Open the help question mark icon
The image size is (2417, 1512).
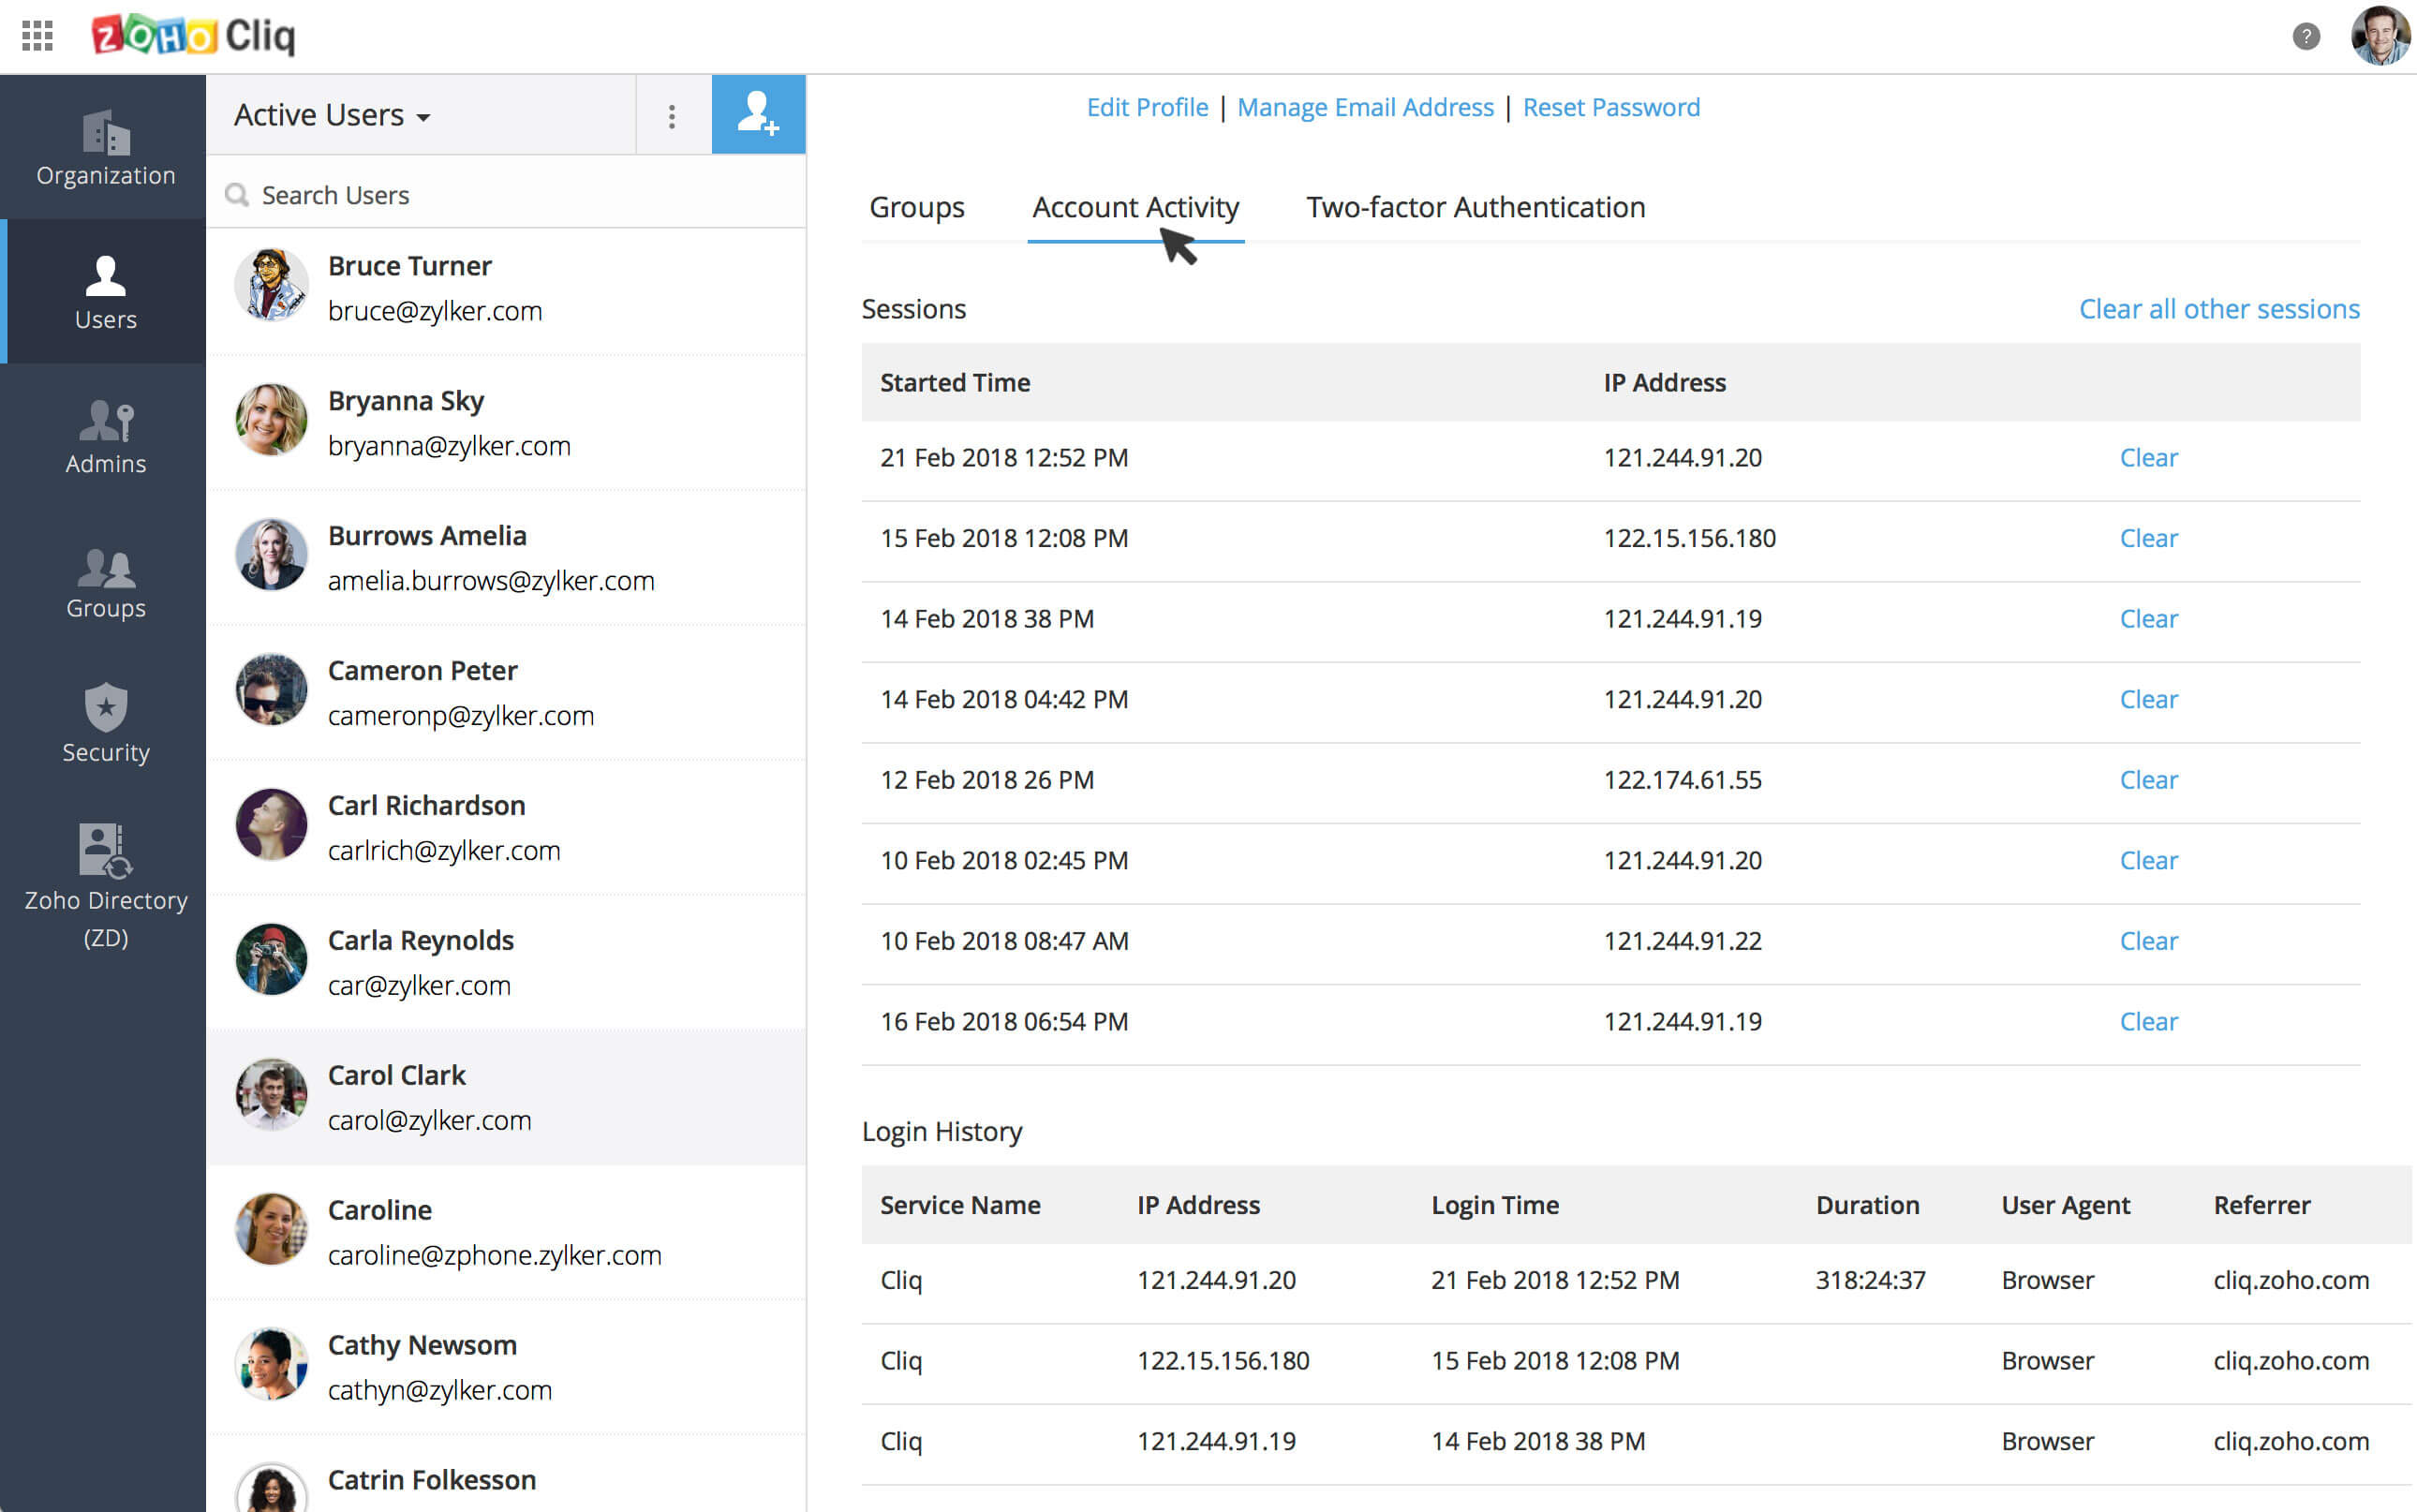coord(2305,37)
